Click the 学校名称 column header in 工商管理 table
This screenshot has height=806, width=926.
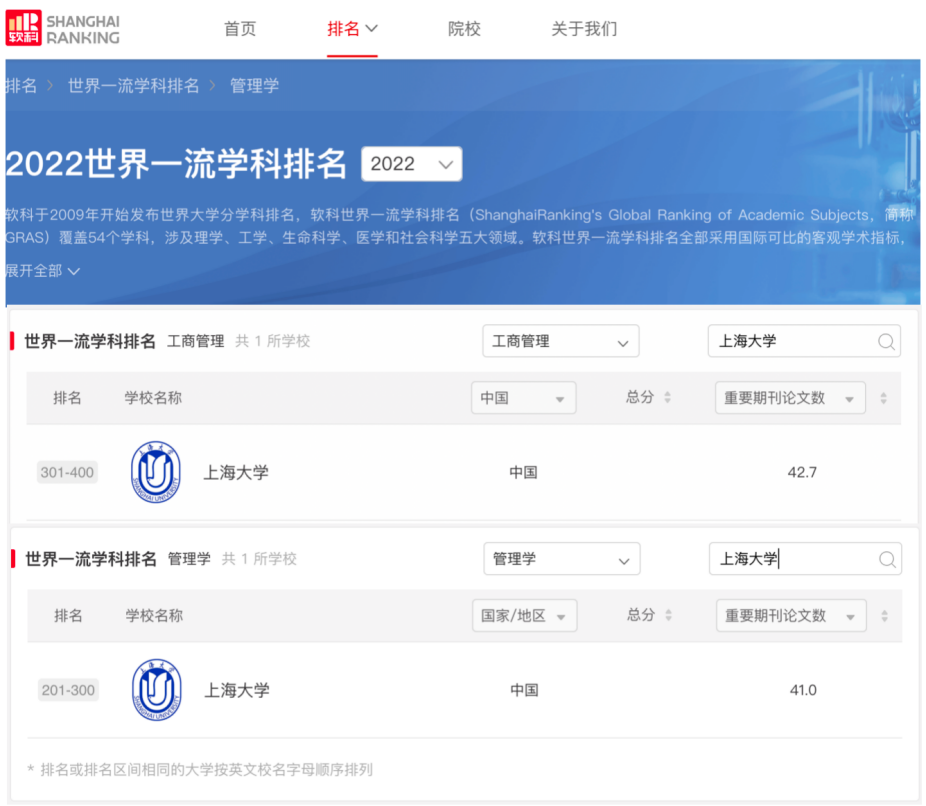click(153, 398)
